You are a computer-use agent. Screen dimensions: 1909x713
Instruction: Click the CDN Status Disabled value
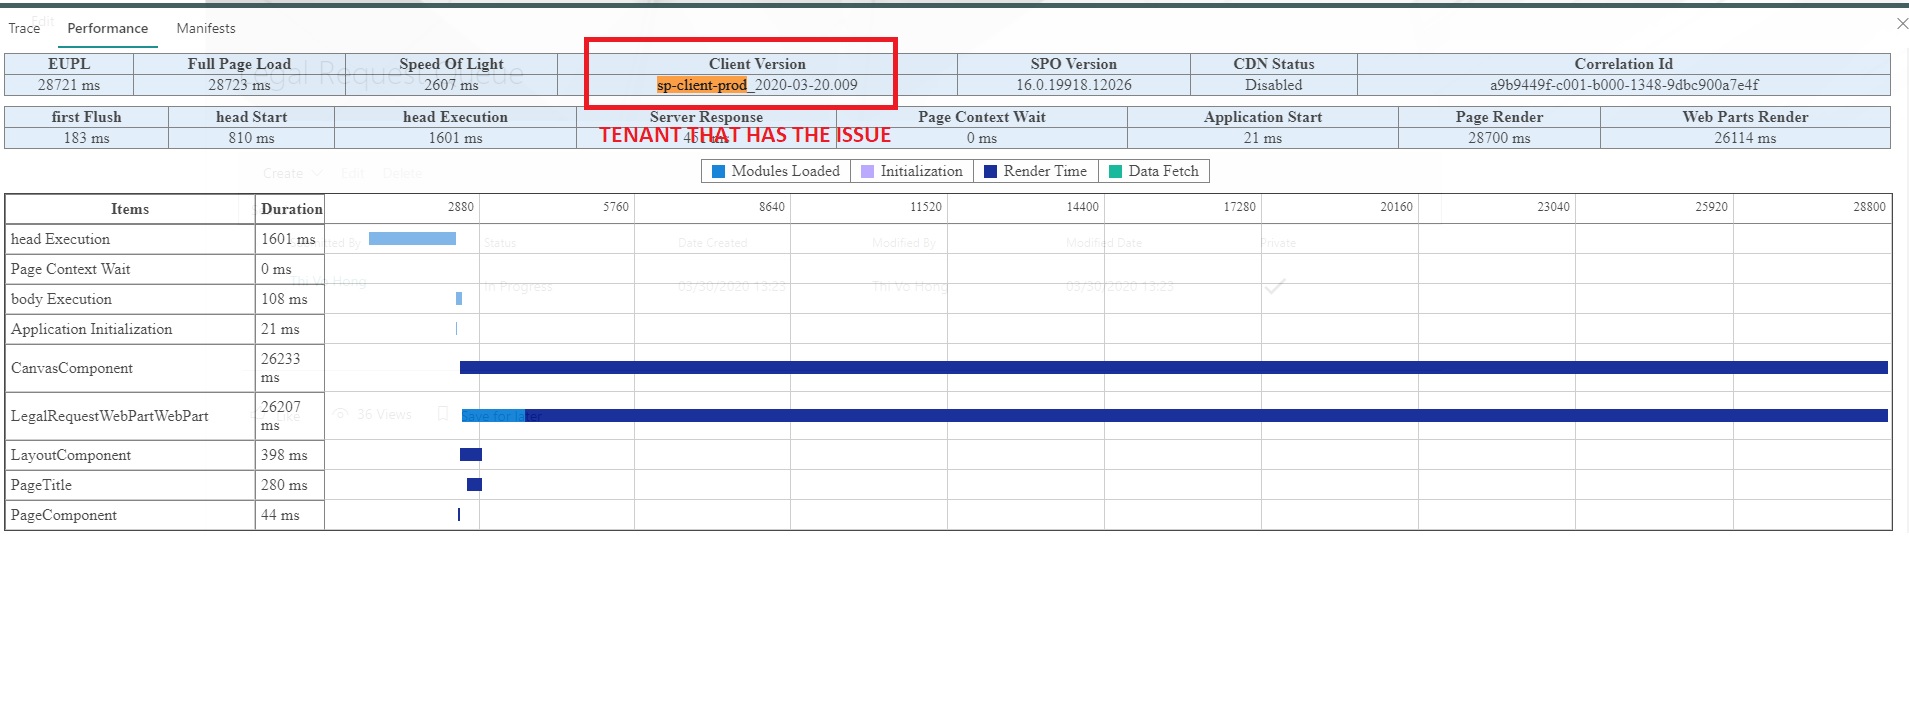click(1274, 85)
